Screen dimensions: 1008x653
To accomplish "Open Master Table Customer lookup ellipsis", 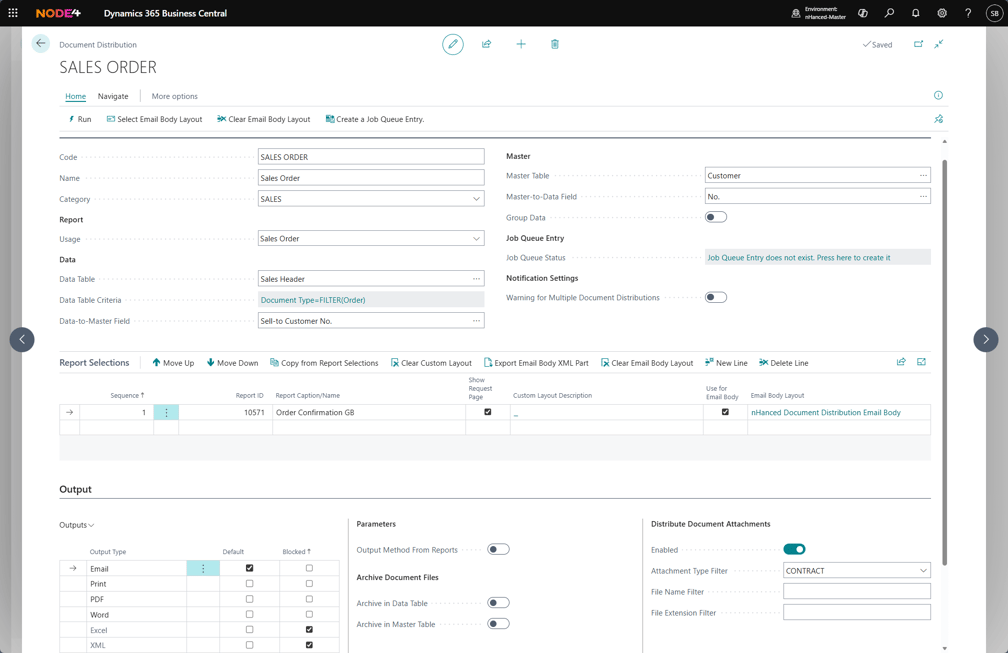I will pos(923,175).
